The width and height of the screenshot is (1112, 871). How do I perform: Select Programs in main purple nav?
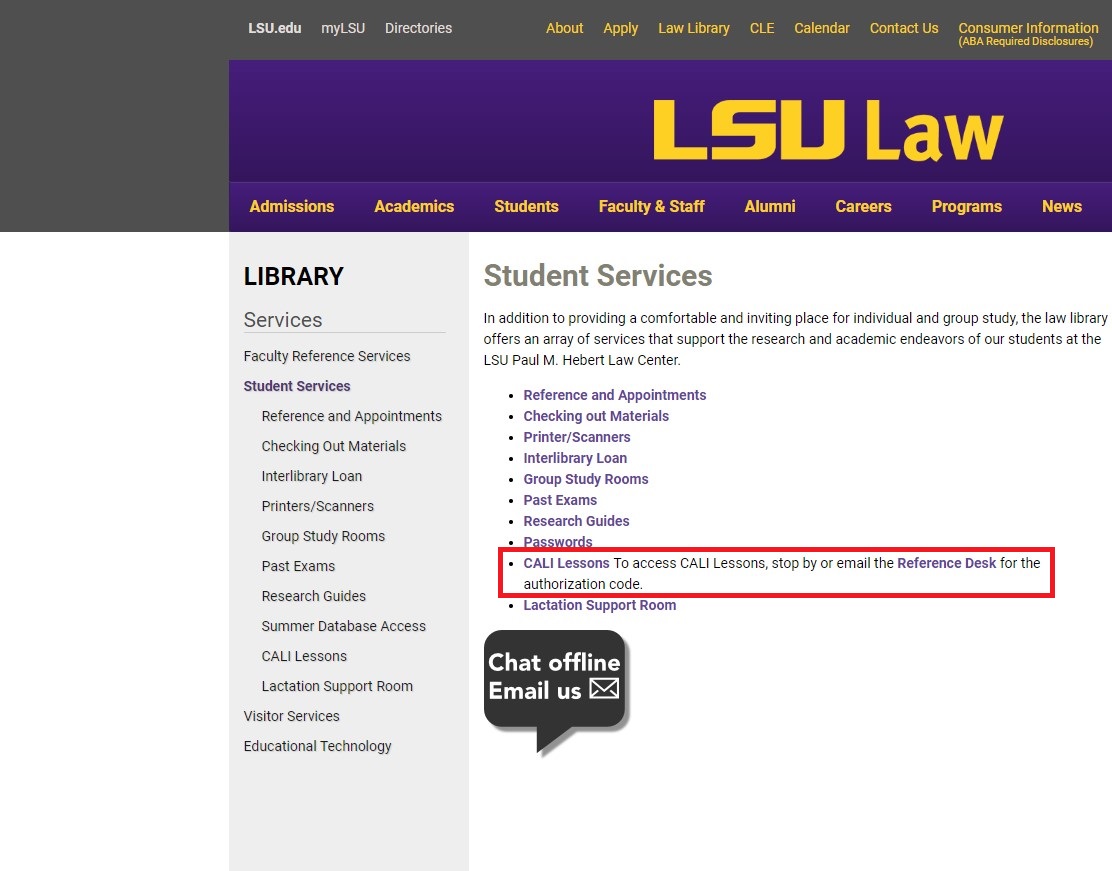967,206
